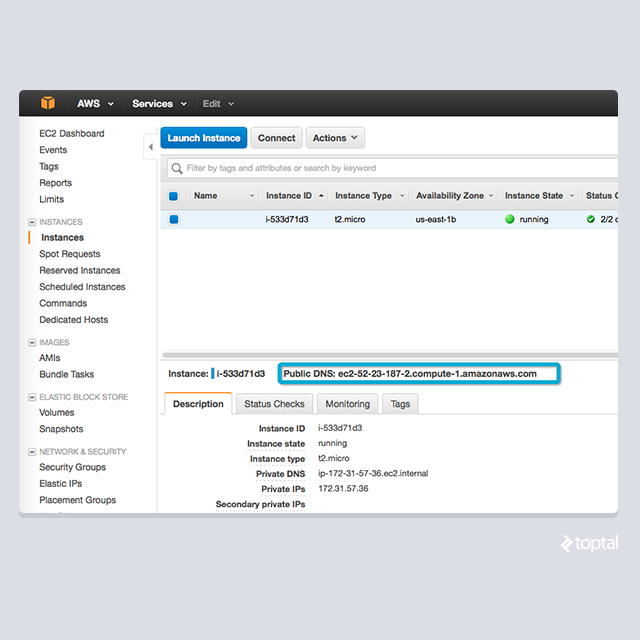Open the AWS dropdown menu
Image resolution: width=640 pixels, height=640 pixels.
[x=95, y=104]
